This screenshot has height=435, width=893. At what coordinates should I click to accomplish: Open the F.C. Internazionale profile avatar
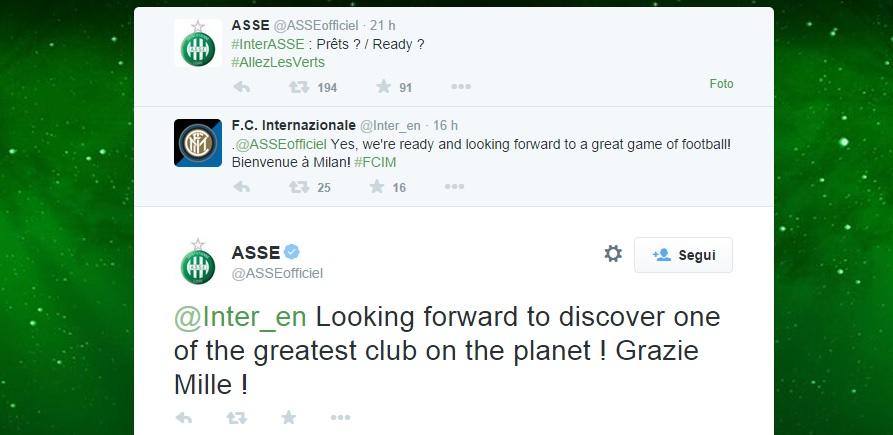point(198,143)
